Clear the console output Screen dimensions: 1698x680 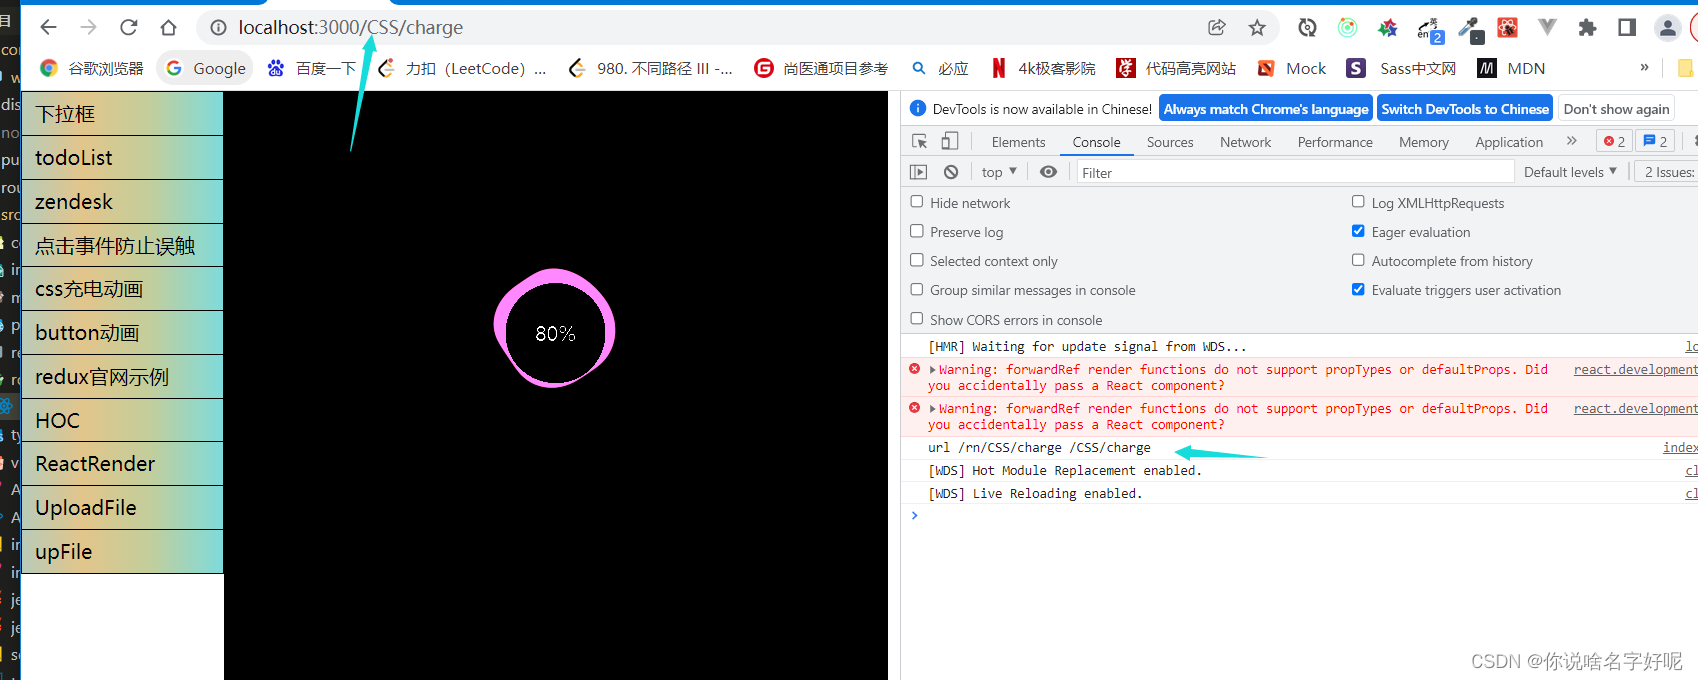951,172
